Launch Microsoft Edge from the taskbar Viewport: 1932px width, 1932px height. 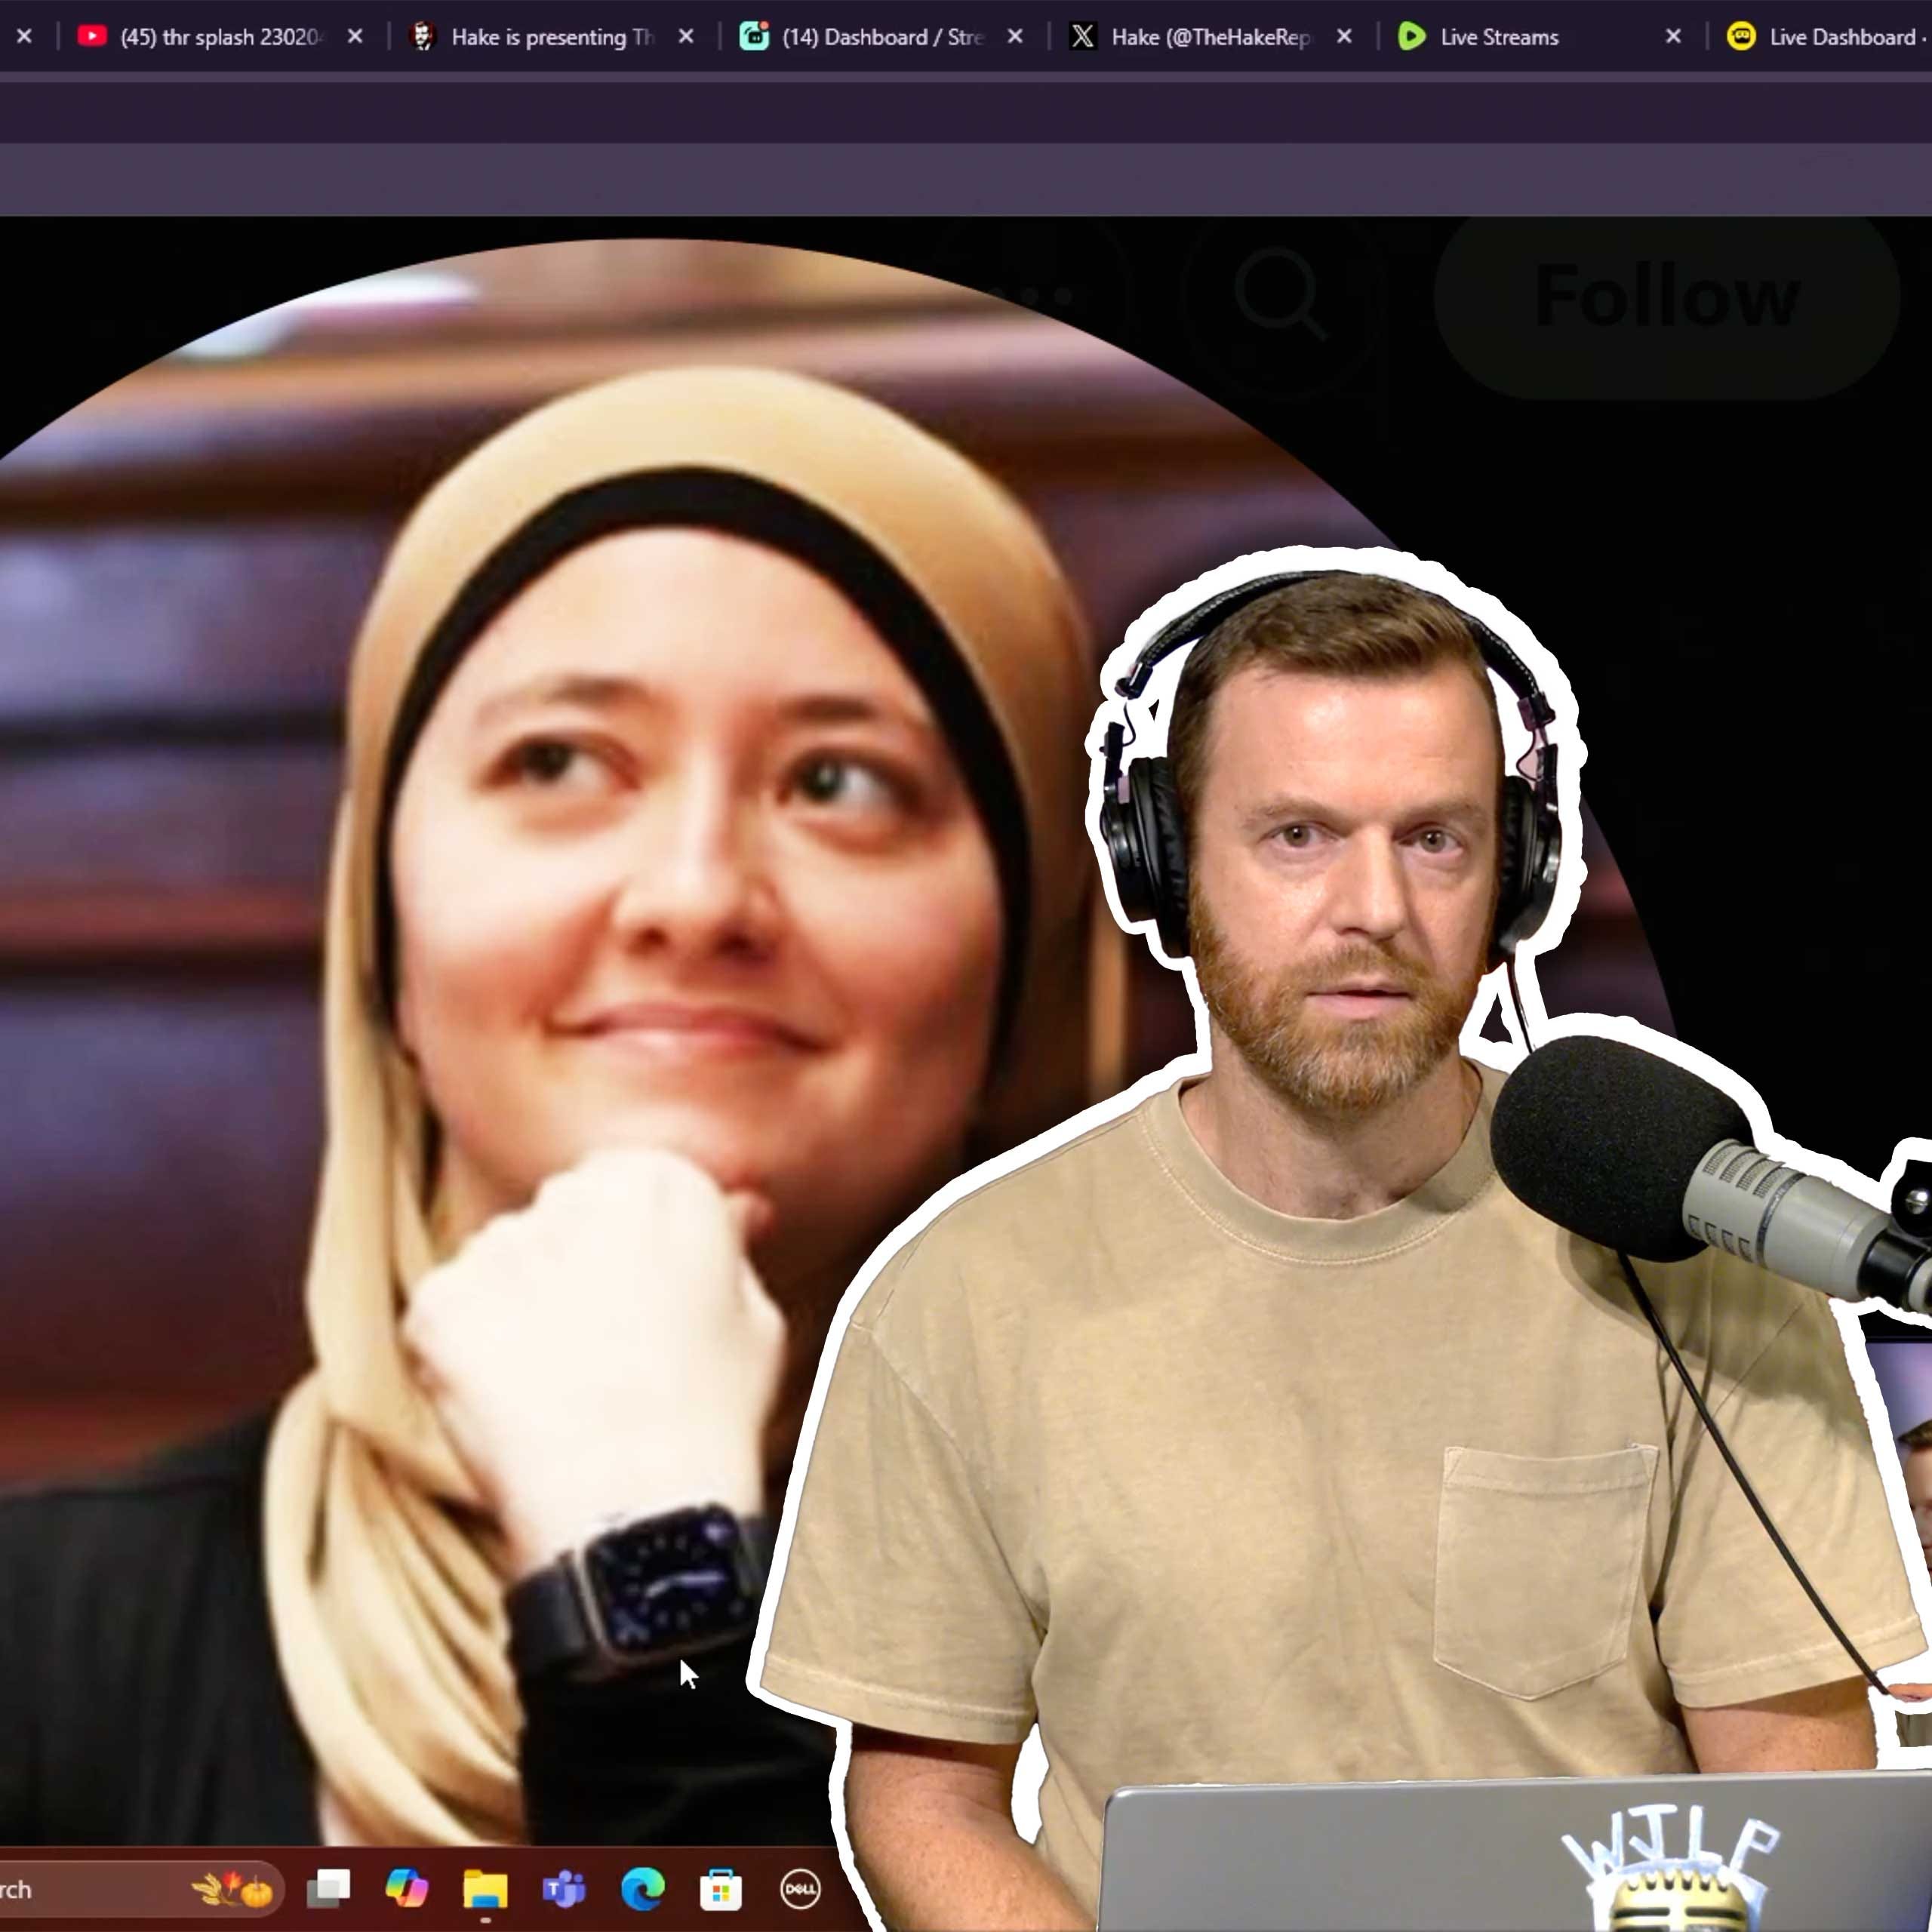click(x=642, y=1889)
